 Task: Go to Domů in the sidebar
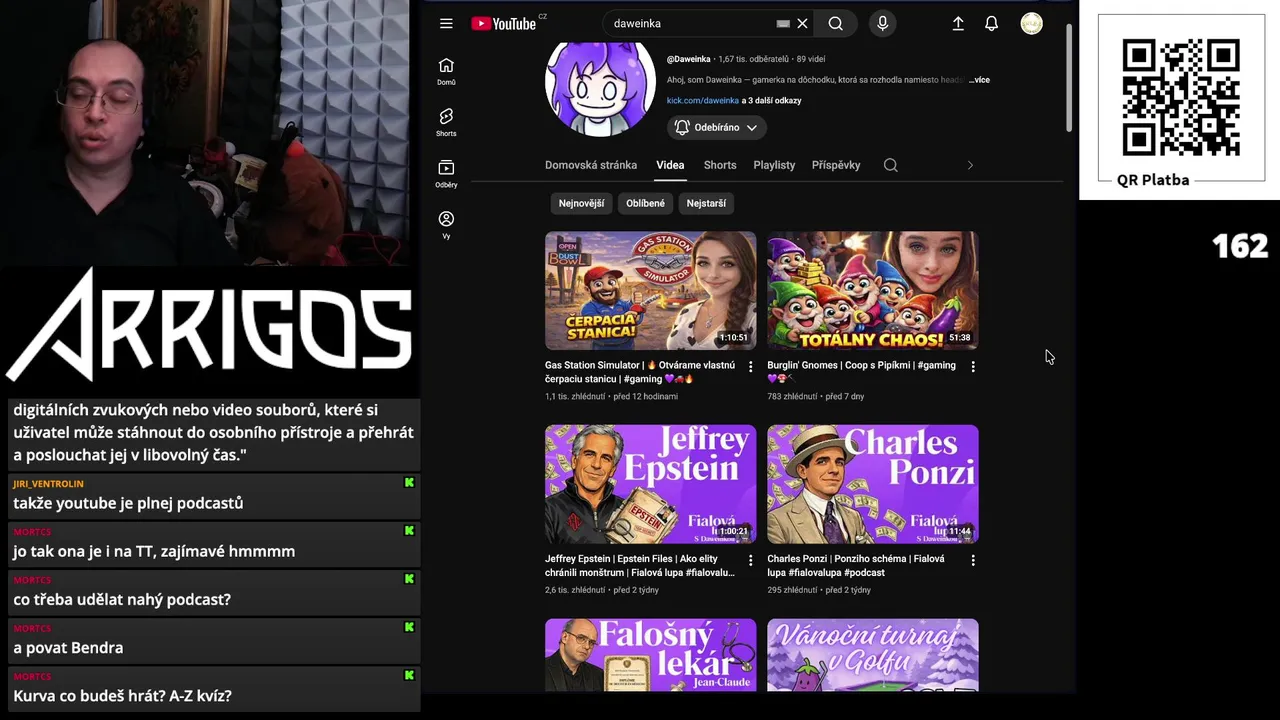coord(446,71)
